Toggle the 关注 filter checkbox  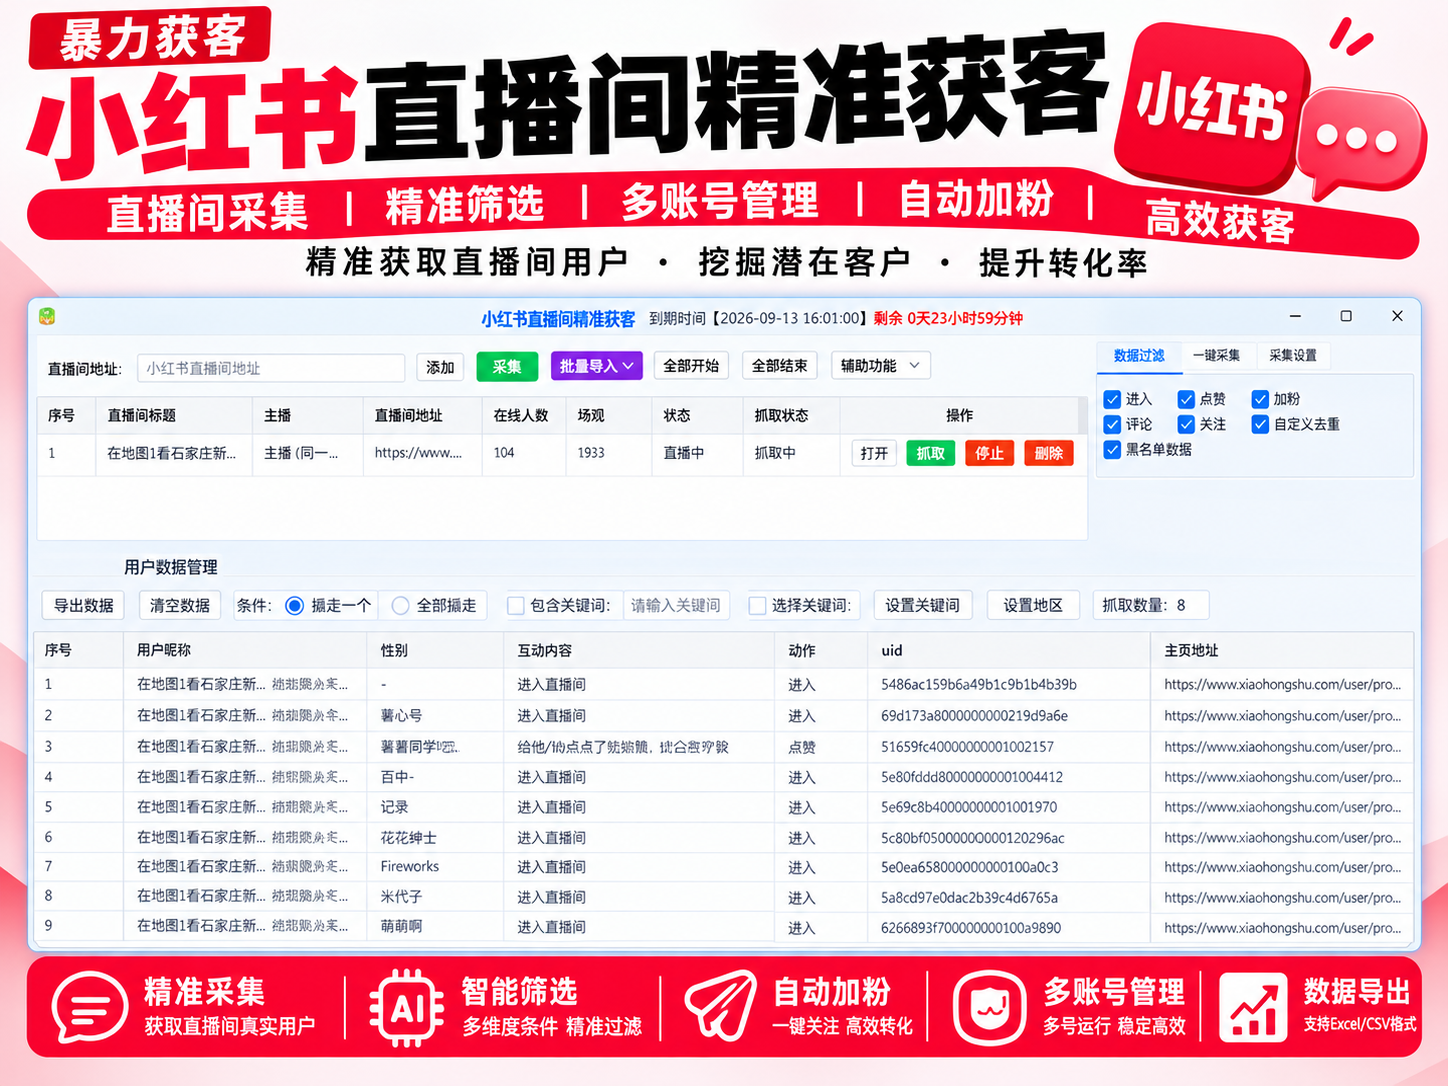click(1186, 424)
